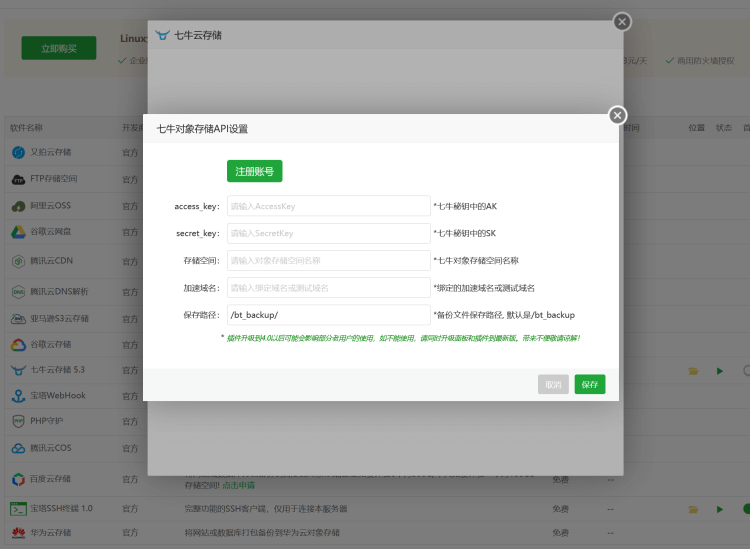Close the 七牛对象存储API设置 dialog
This screenshot has height=549, width=750.
pyautogui.click(x=618, y=115)
